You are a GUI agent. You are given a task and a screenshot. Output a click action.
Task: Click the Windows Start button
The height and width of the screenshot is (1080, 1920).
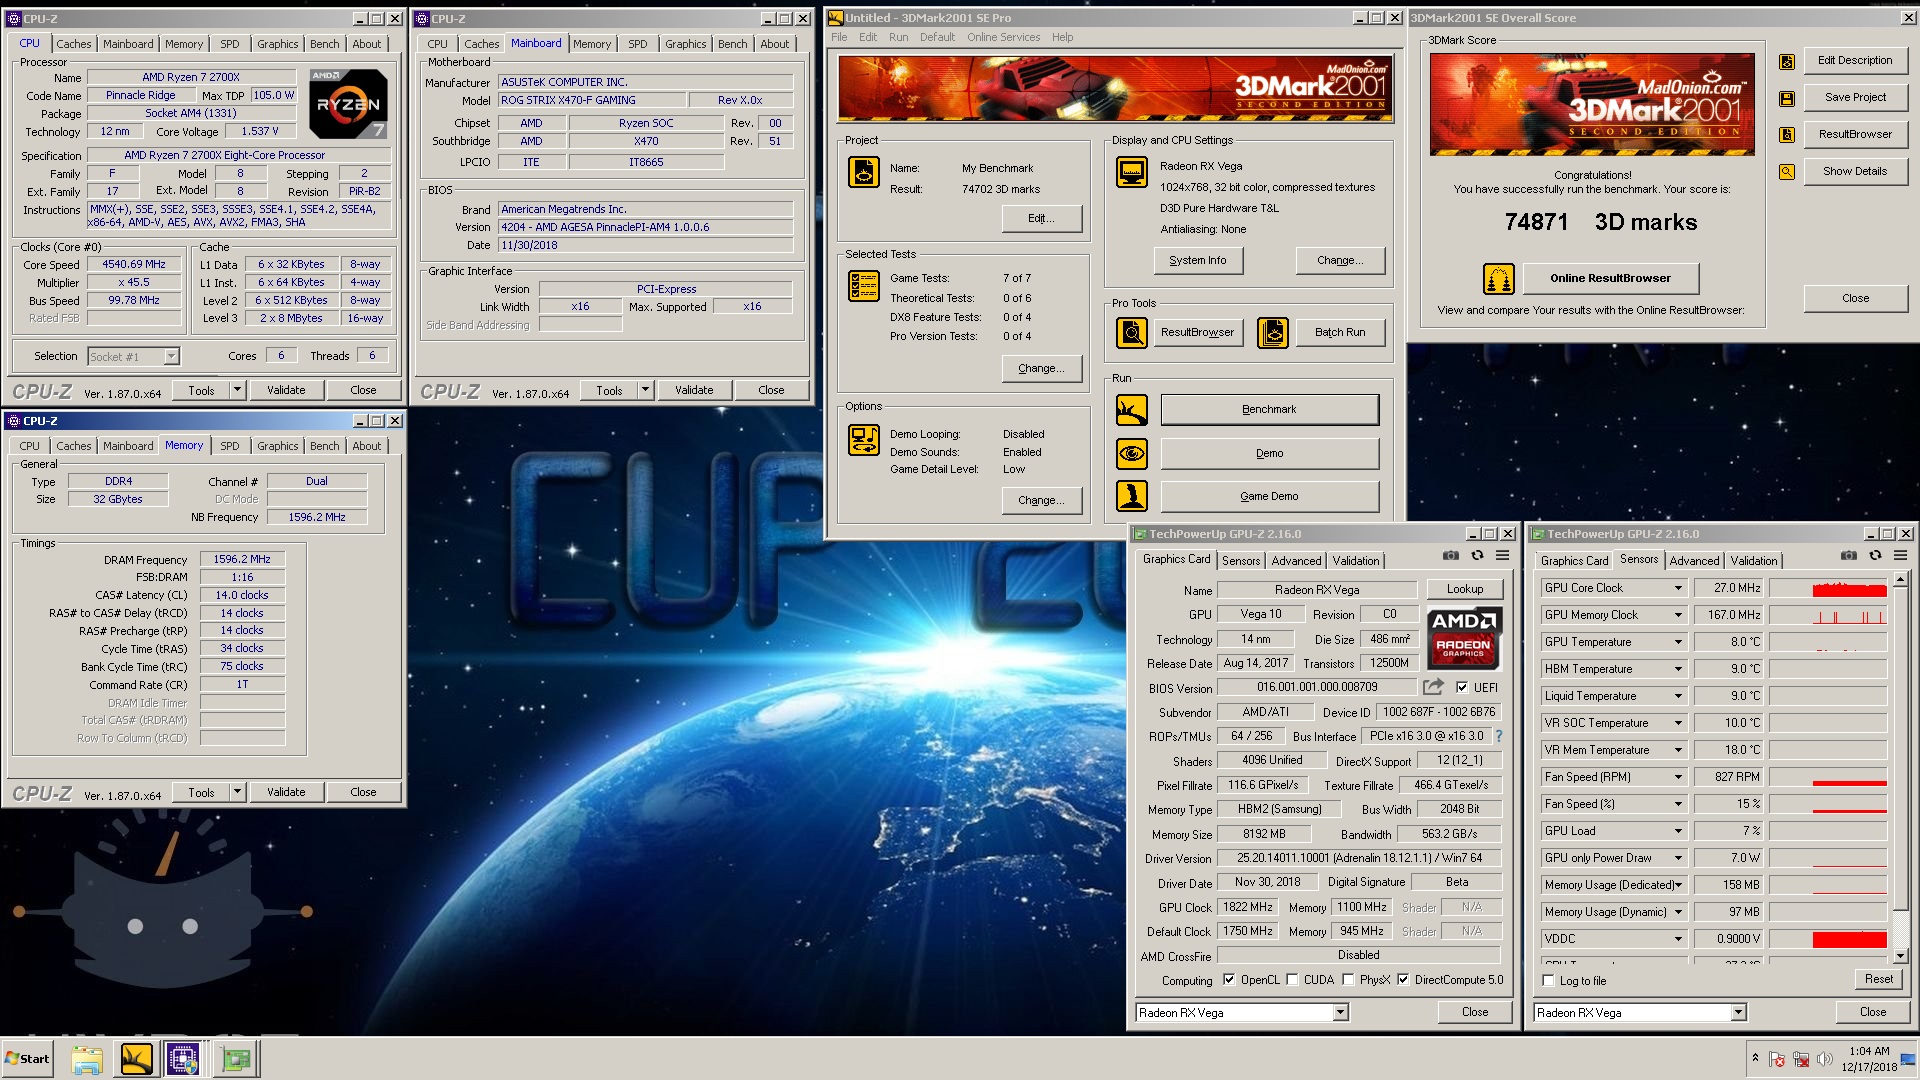pyautogui.click(x=27, y=1059)
